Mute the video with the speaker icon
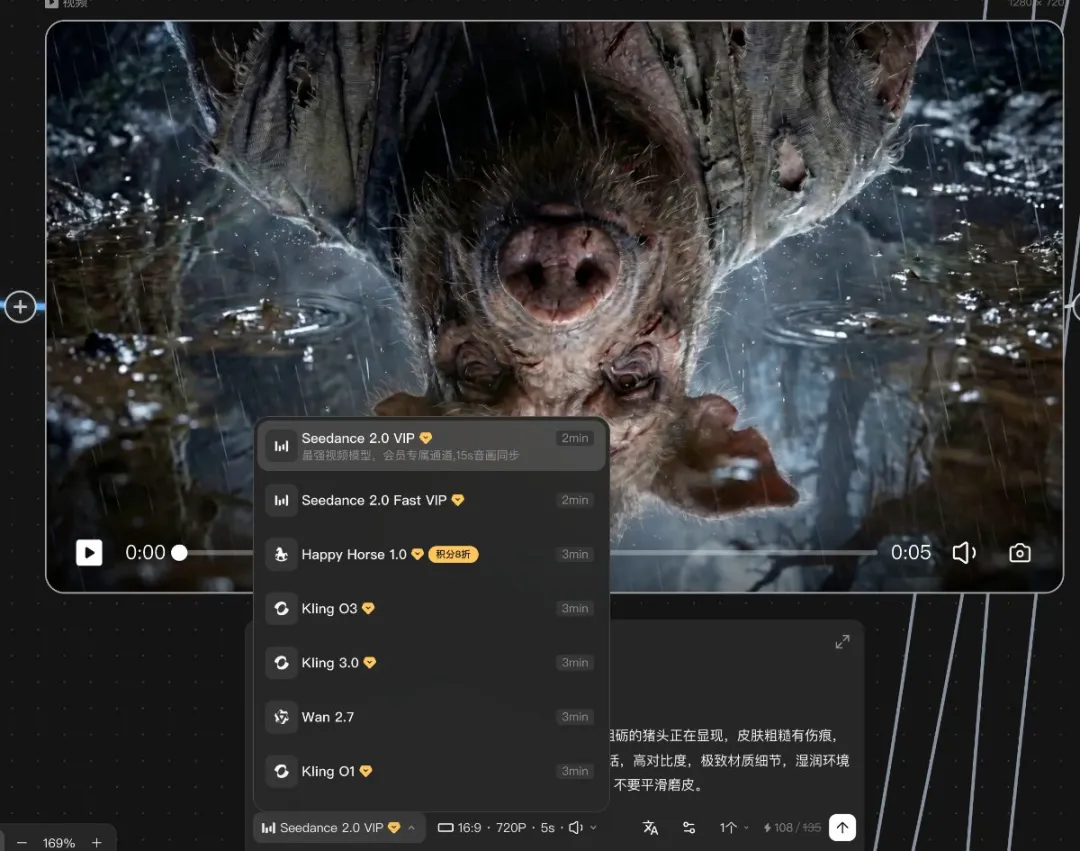This screenshot has height=851, width=1080. point(963,553)
